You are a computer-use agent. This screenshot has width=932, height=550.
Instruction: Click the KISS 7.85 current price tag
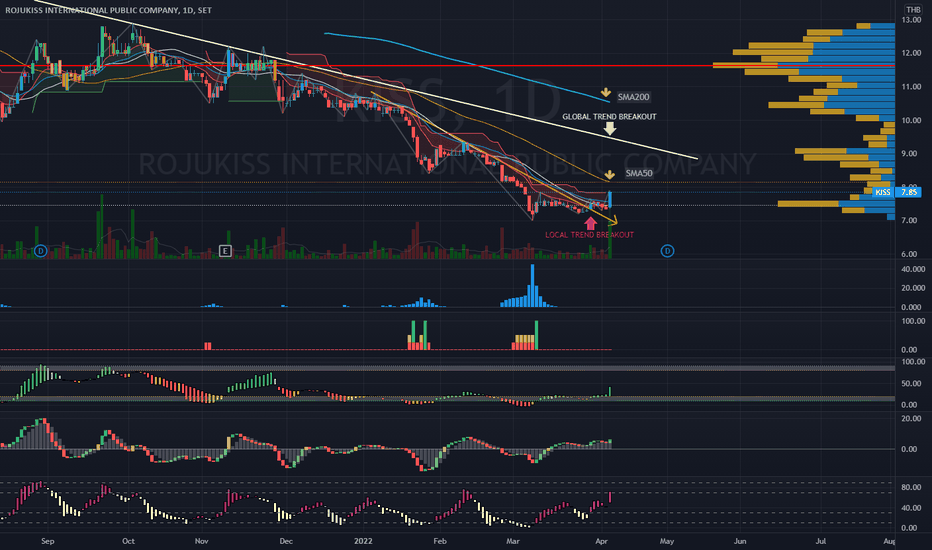coord(897,192)
